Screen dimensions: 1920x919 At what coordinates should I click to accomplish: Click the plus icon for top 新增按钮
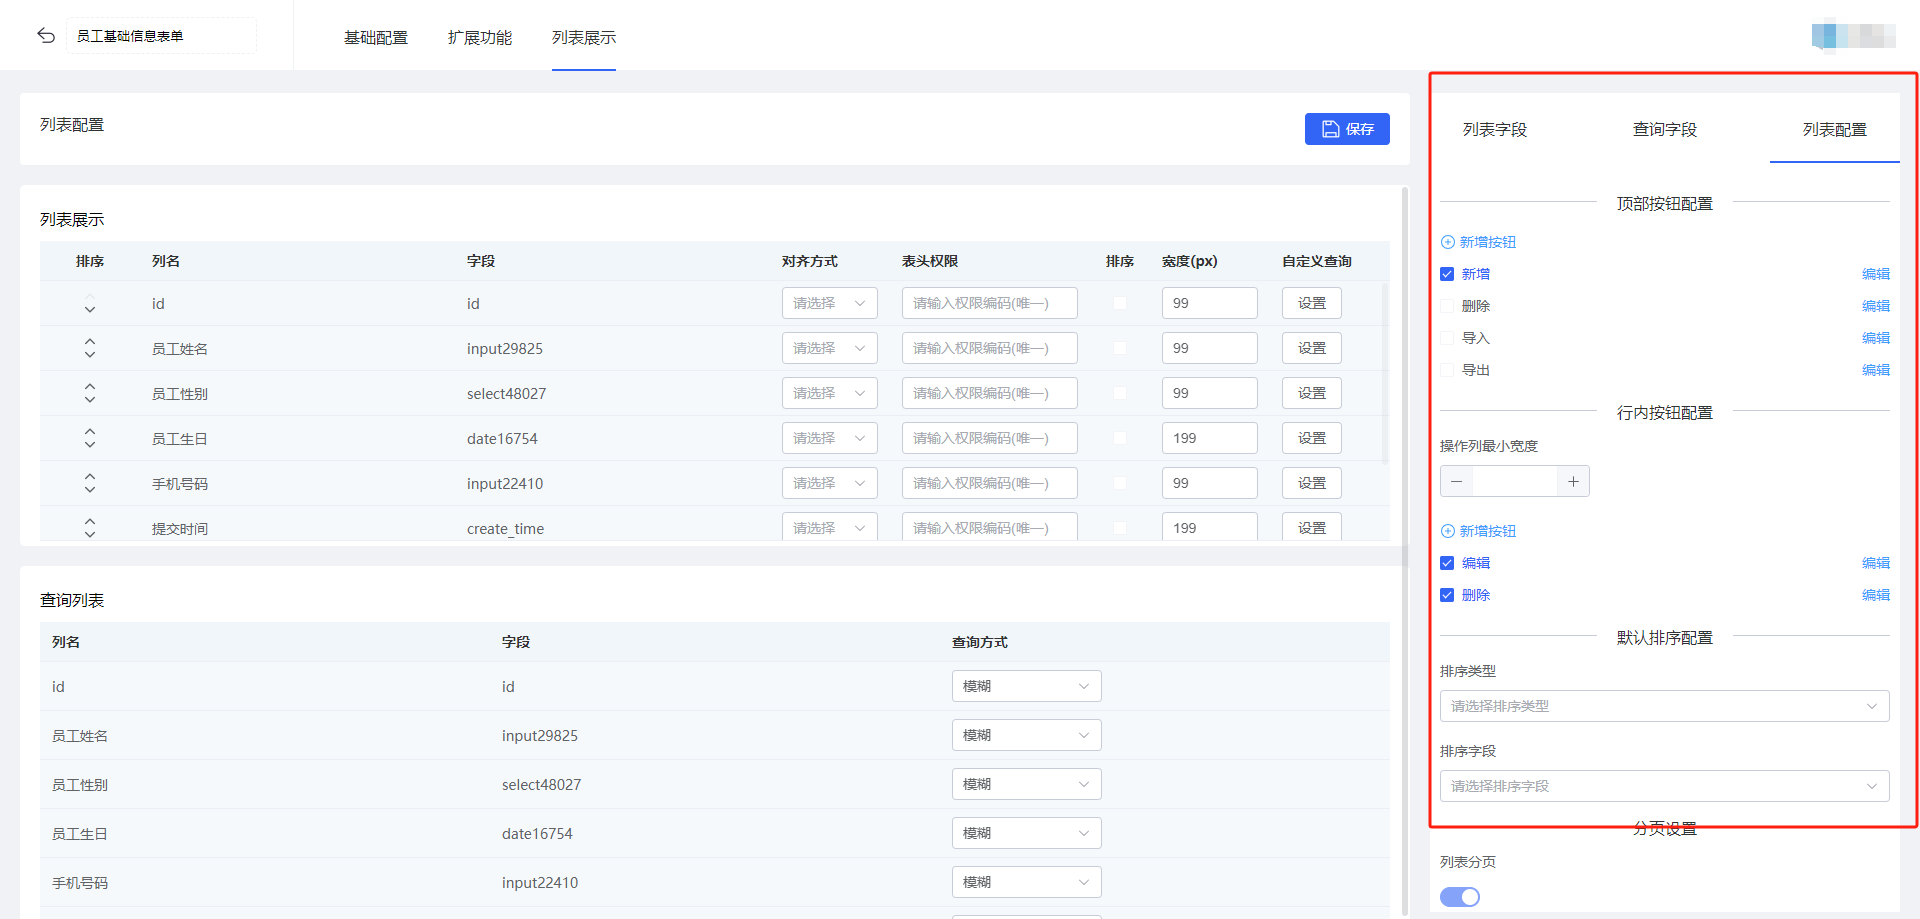tap(1447, 242)
